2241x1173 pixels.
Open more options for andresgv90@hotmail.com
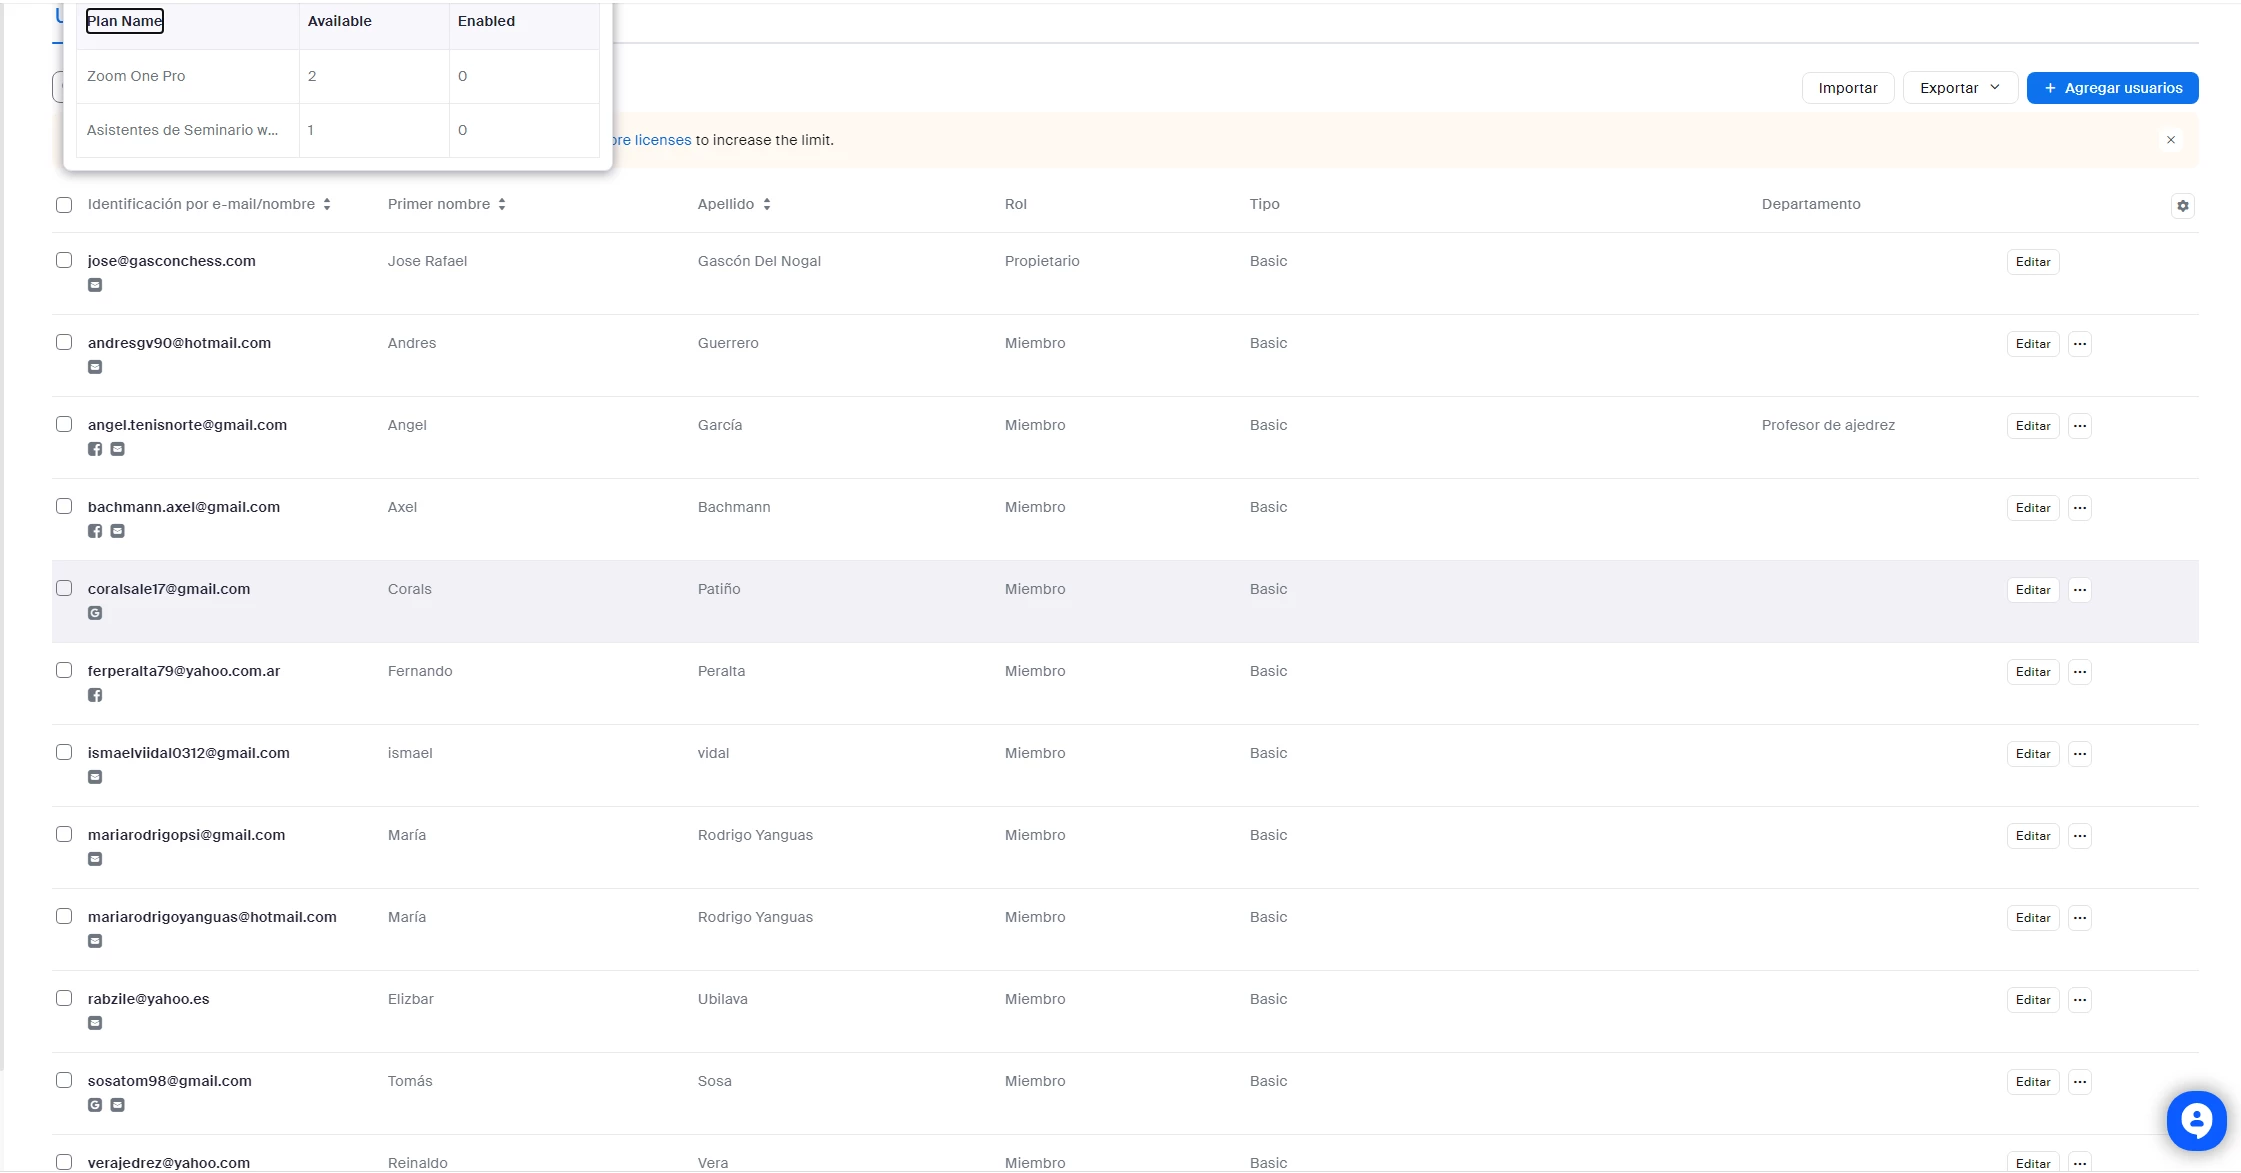[x=2079, y=344]
